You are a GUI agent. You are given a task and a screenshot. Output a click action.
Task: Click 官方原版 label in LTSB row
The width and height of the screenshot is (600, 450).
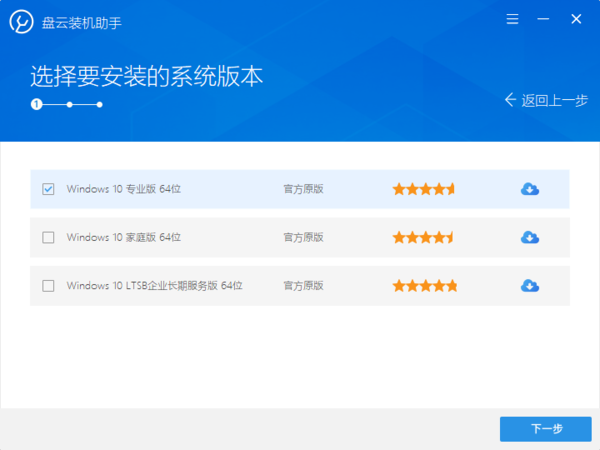point(303,286)
